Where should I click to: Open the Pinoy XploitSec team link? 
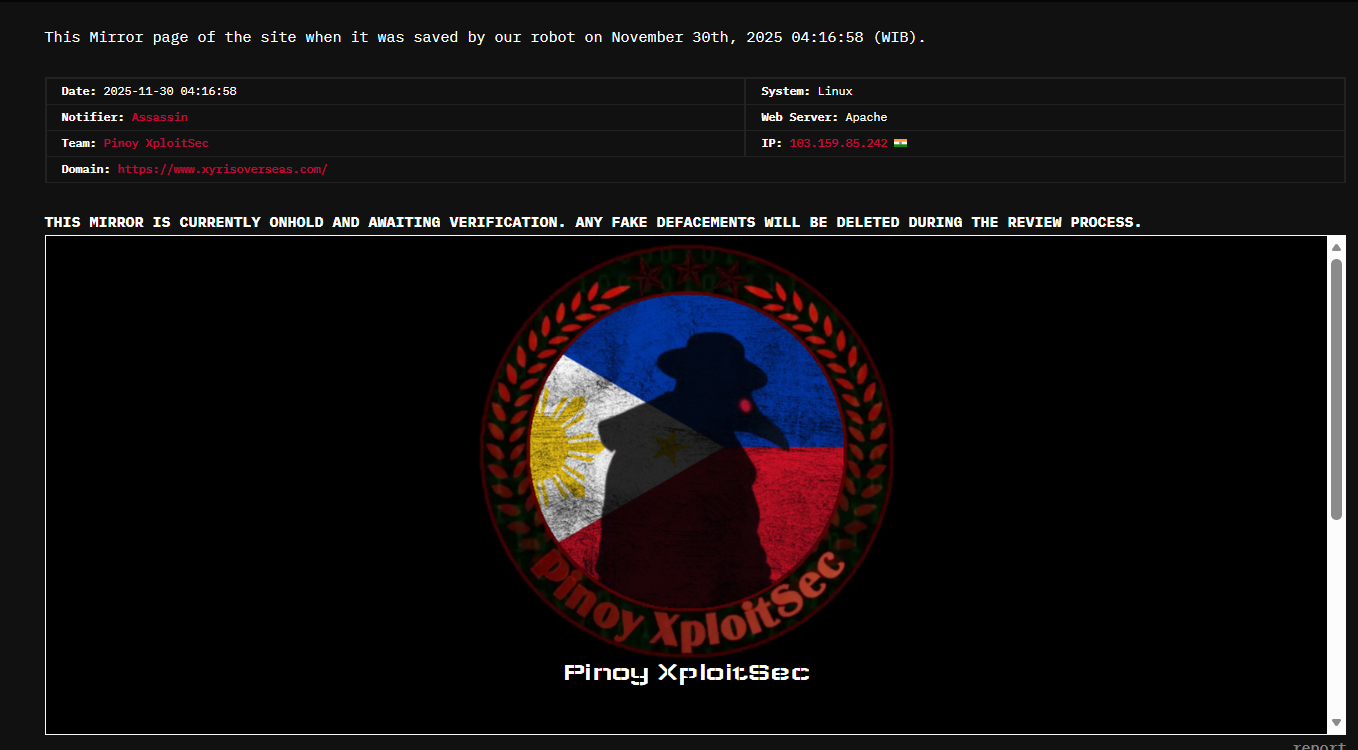[x=156, y=143]
